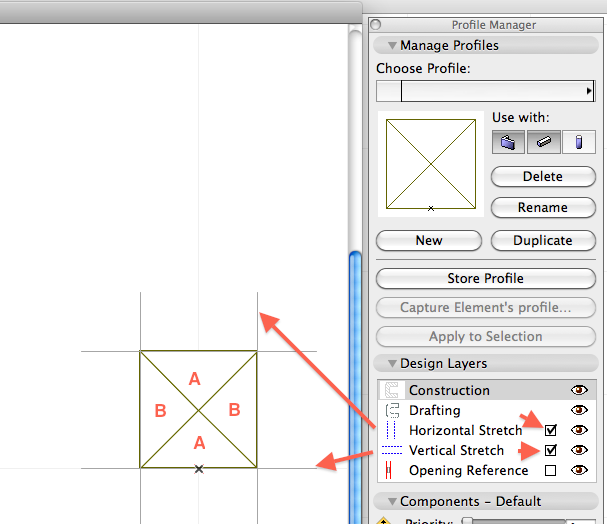The image size is (607, 524).
Task: Click the Duplicate button
Action: pos(543,240)
